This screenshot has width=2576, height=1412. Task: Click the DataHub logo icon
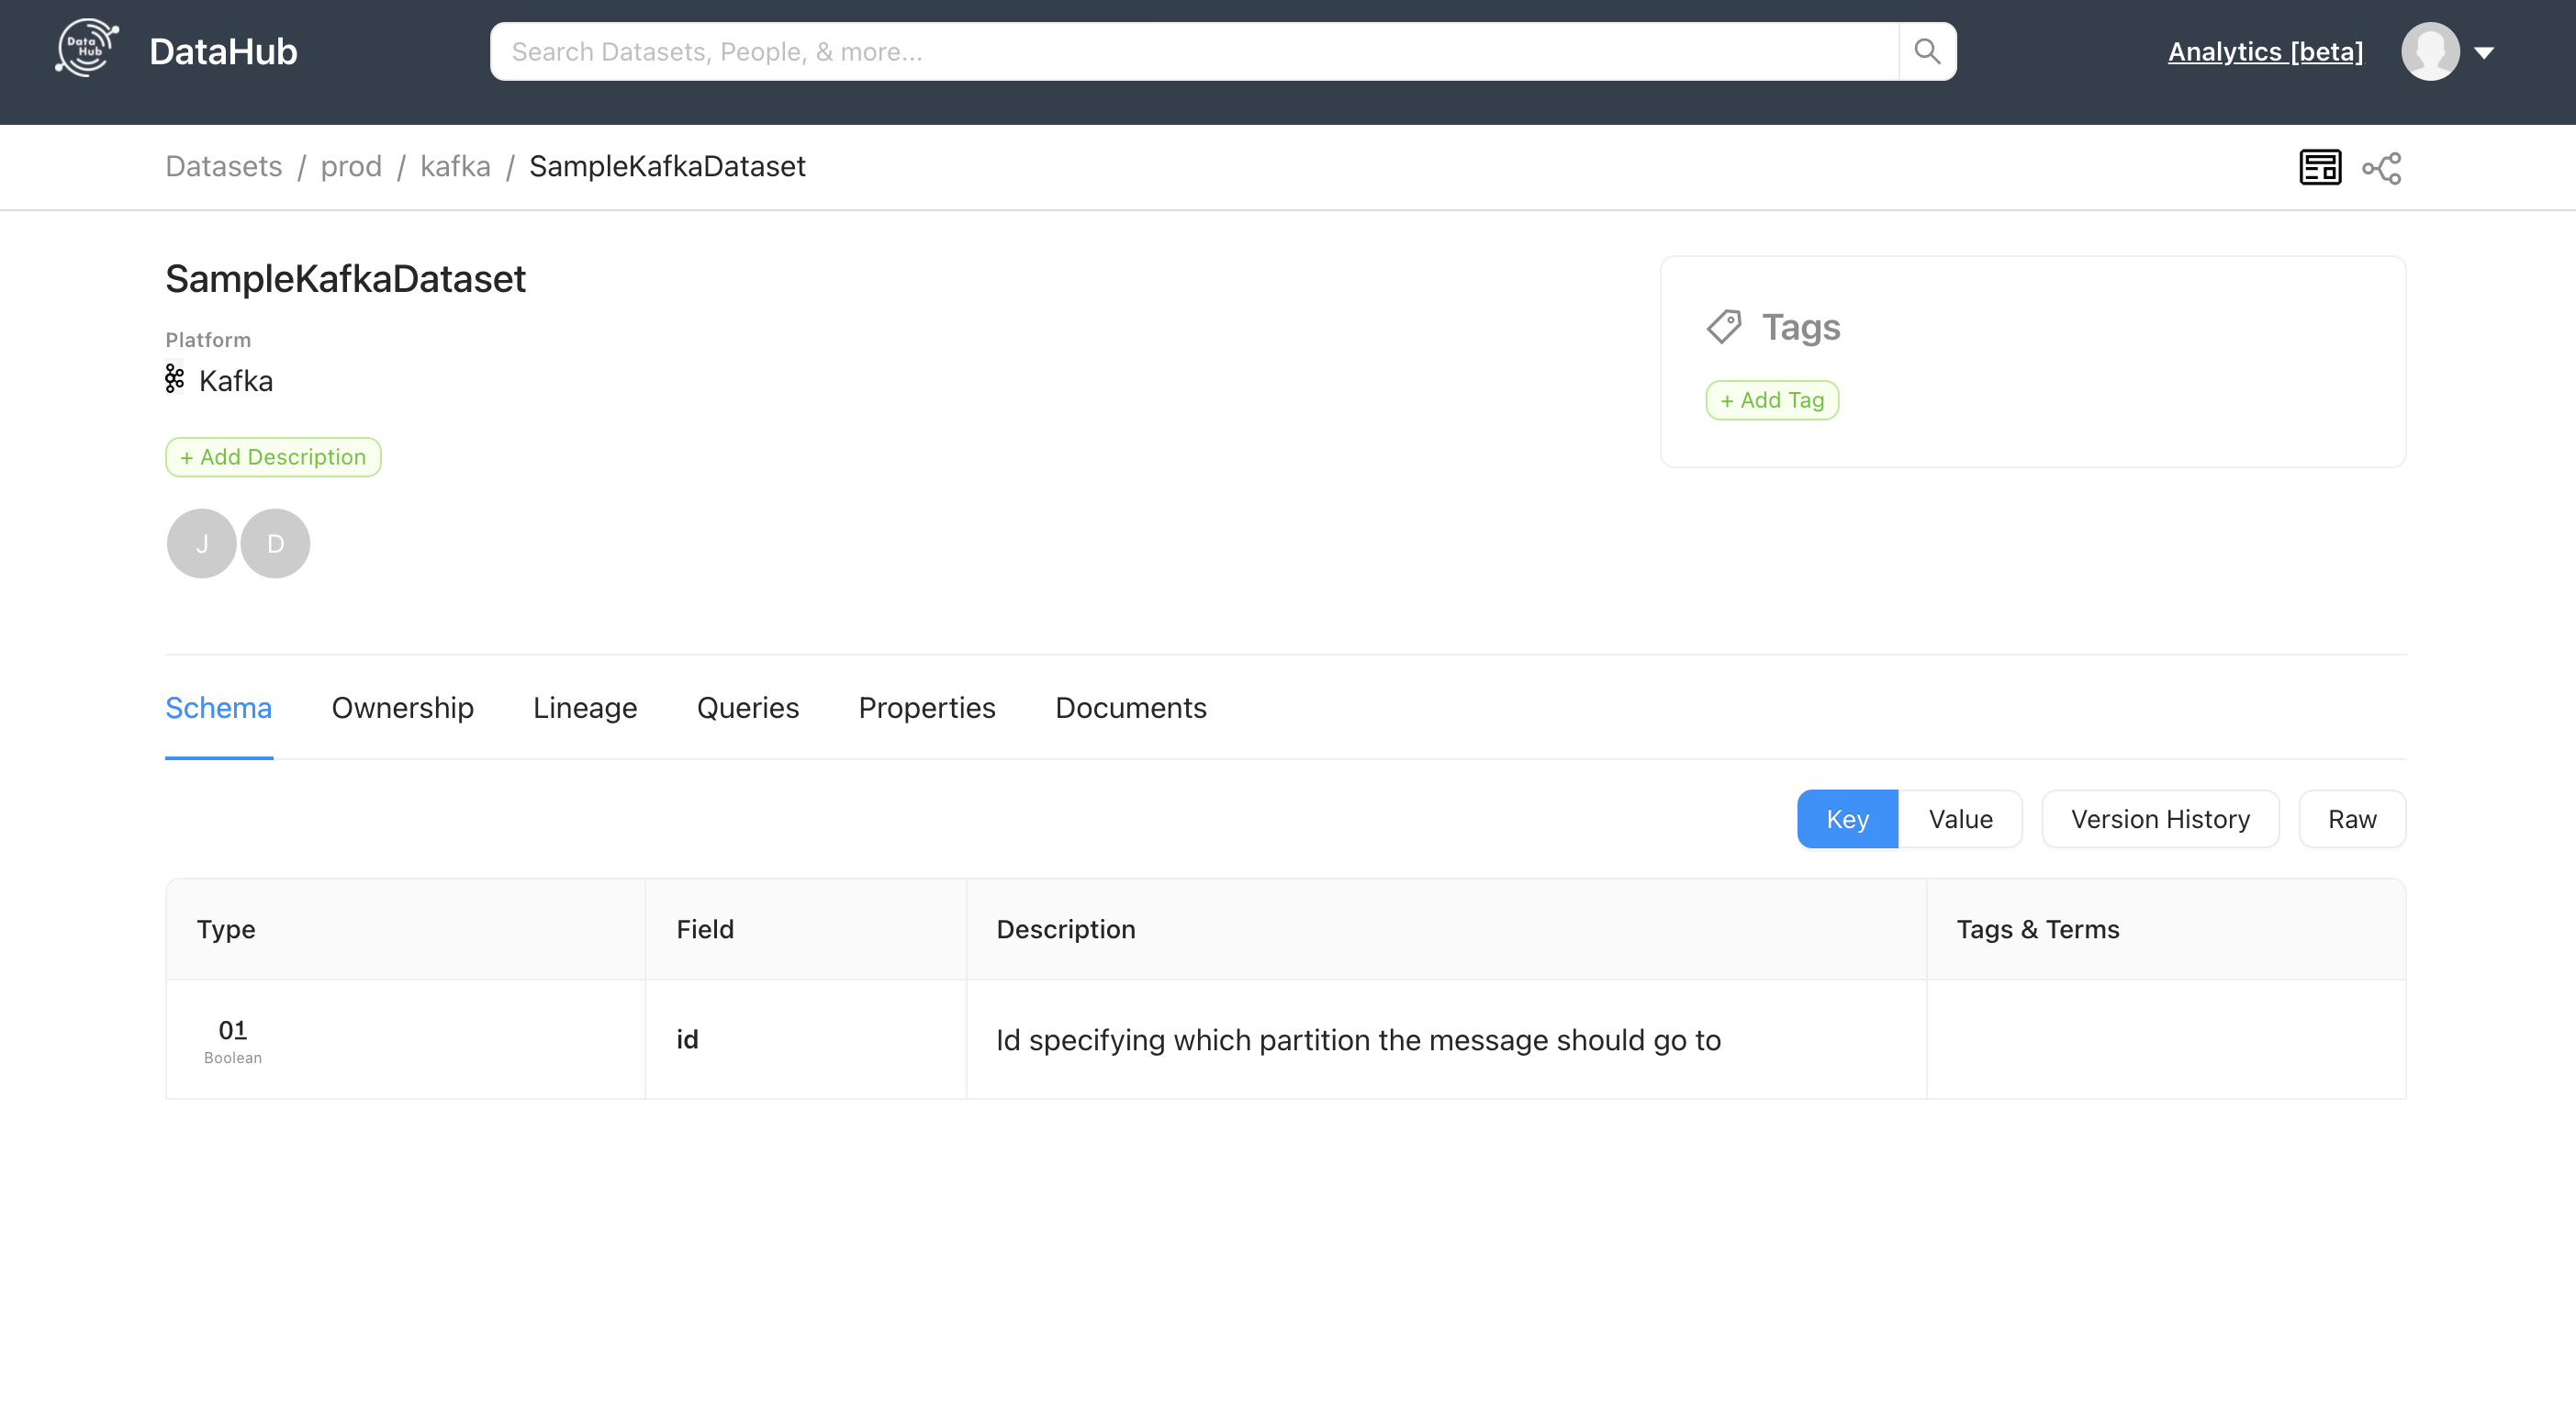tap(86, 48)
